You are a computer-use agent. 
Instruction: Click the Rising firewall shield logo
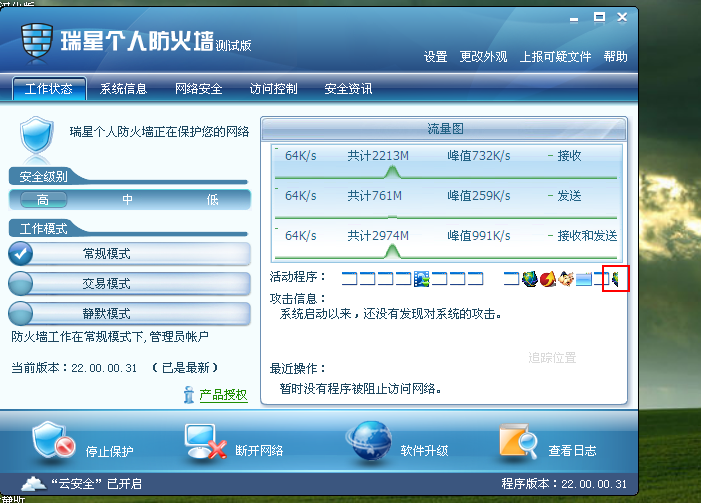(x=37, y=41)
